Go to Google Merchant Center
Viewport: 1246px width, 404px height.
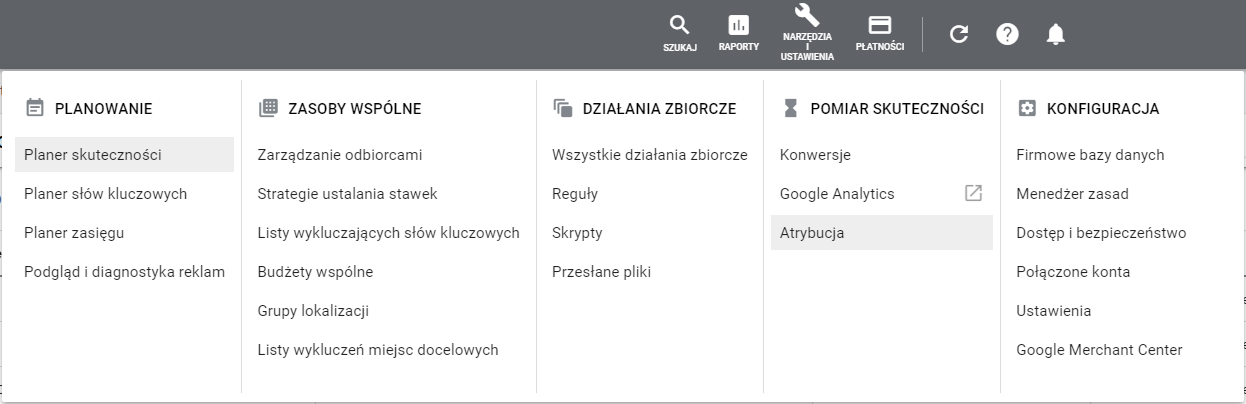click(1099, 350)
